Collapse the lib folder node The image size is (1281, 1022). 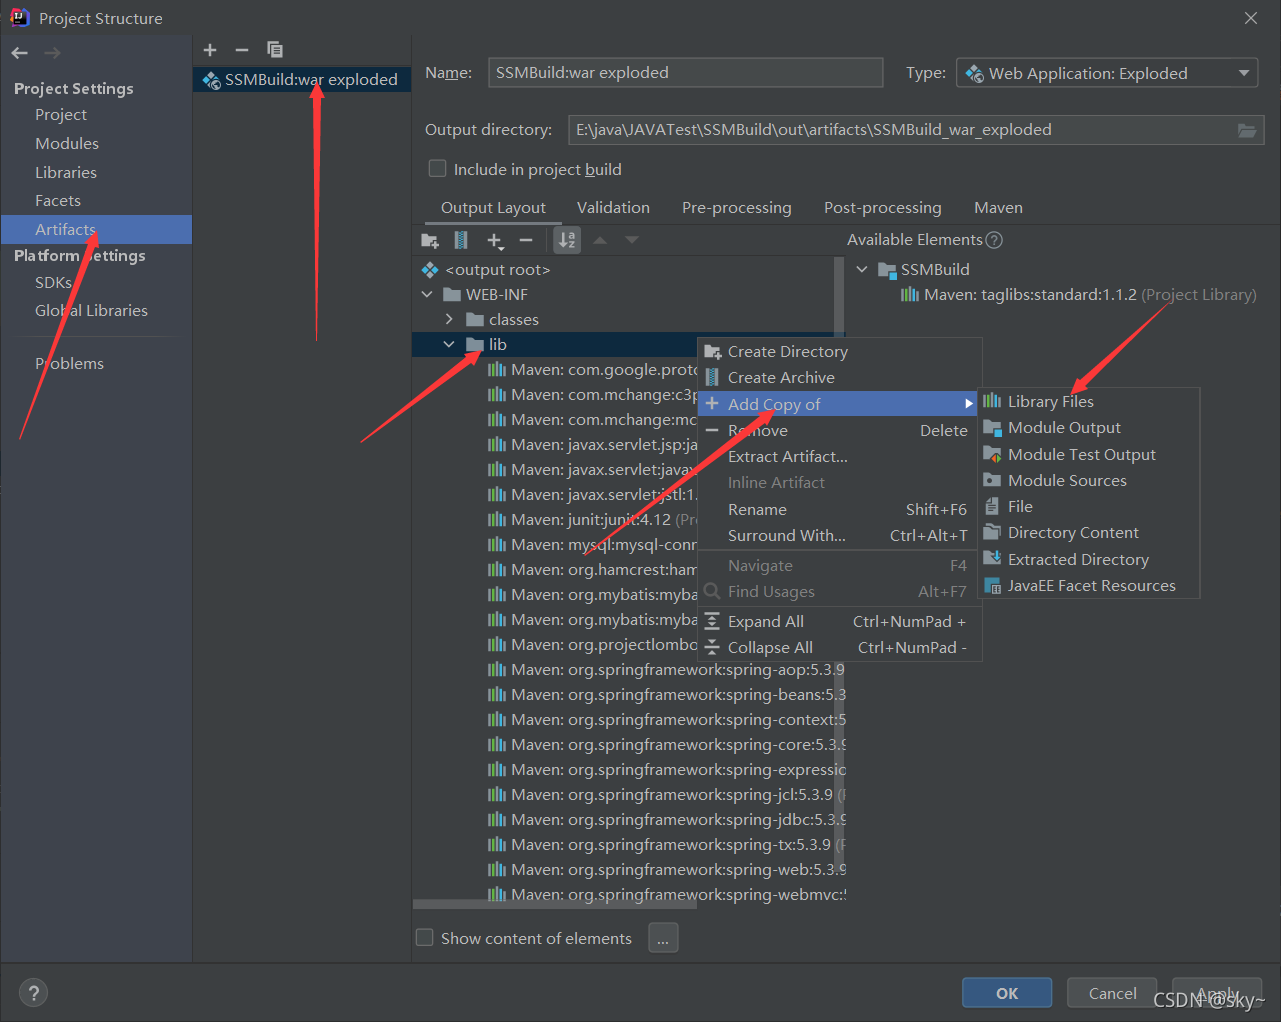pyautogui.click(x=449, y=345)
